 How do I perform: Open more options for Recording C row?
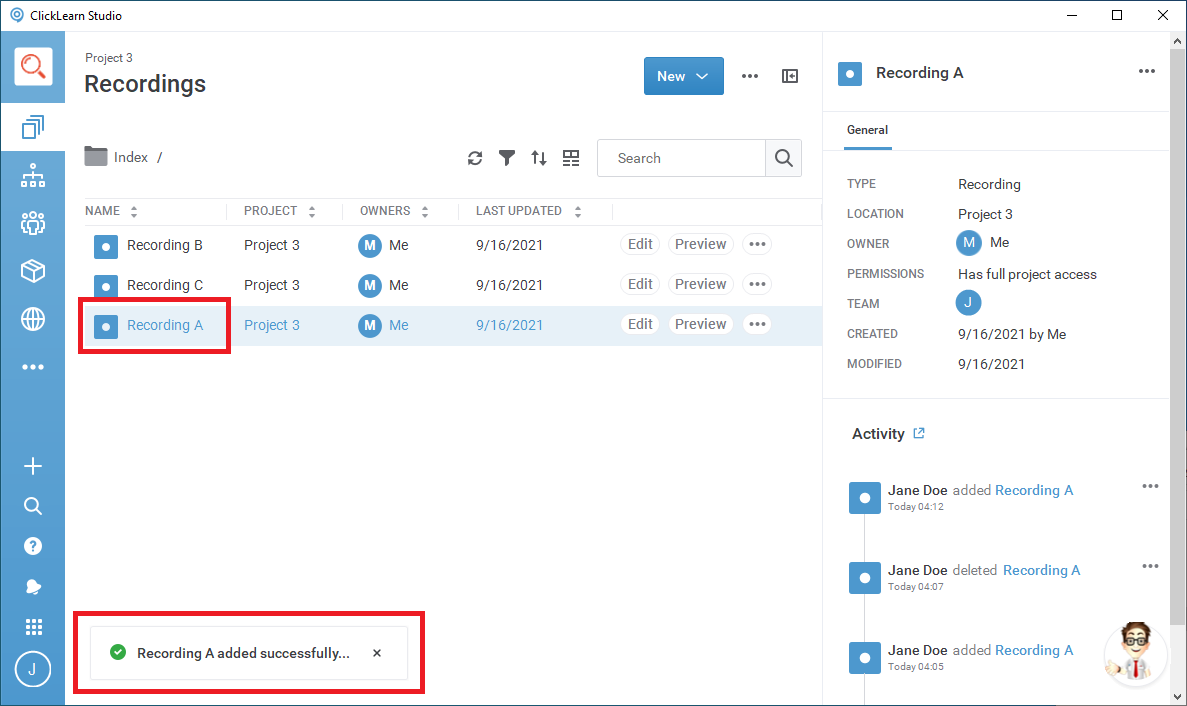click(x=757, y=285)
